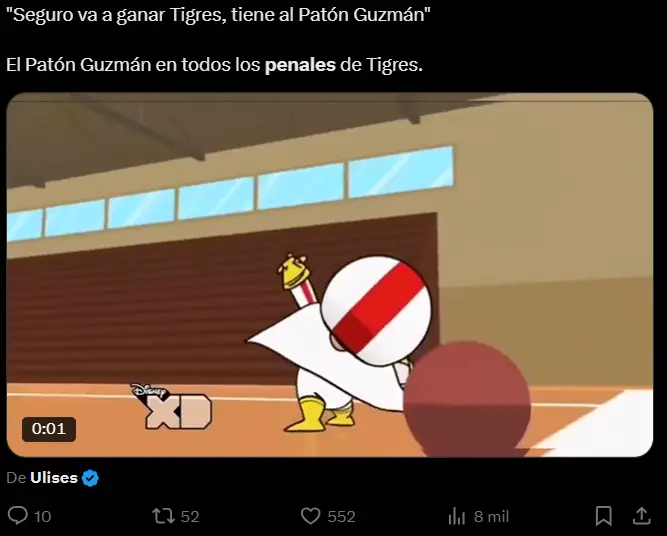The width and height of the screenshot is (667, 536).
Task: Click the blue verified badge next to Ulises
Action: click(x=90, y=478)
